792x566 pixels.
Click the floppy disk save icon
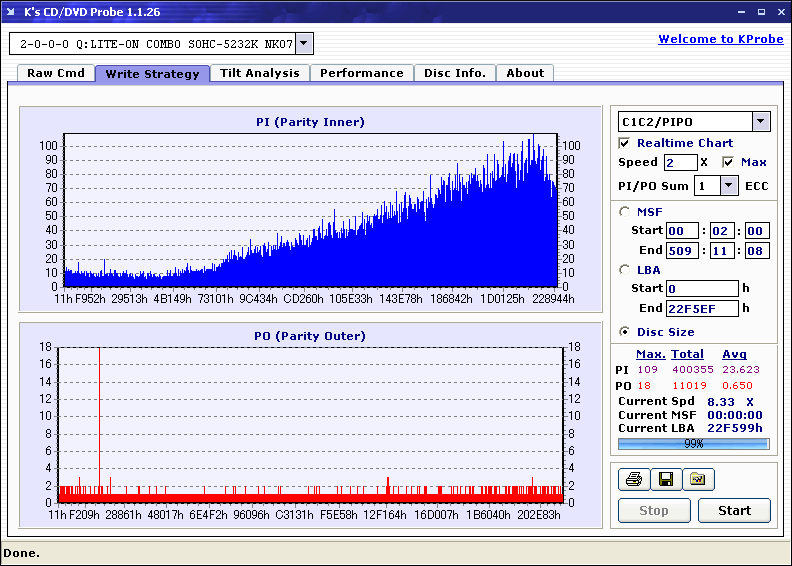665,480
